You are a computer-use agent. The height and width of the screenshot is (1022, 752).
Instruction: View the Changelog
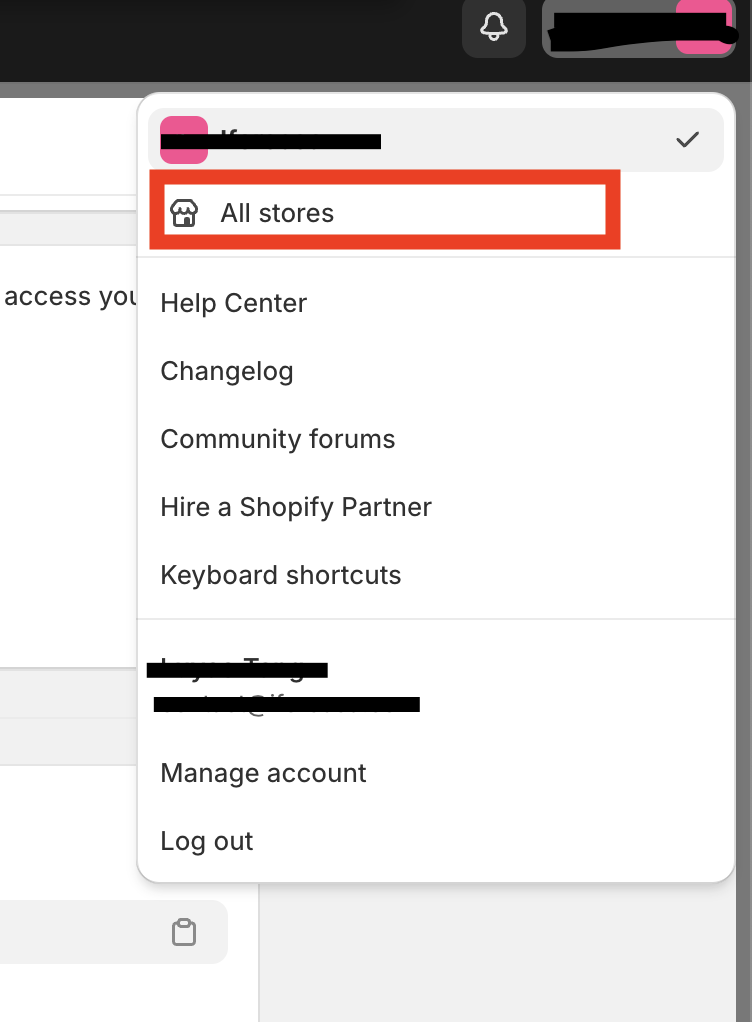point(227,371)
